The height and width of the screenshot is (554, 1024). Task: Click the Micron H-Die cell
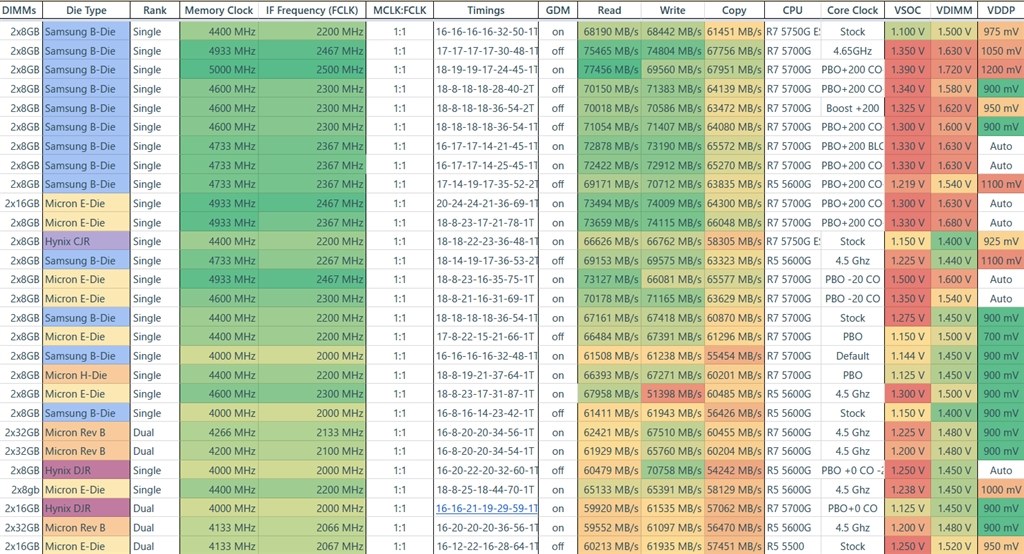click(x=86, y=375)
